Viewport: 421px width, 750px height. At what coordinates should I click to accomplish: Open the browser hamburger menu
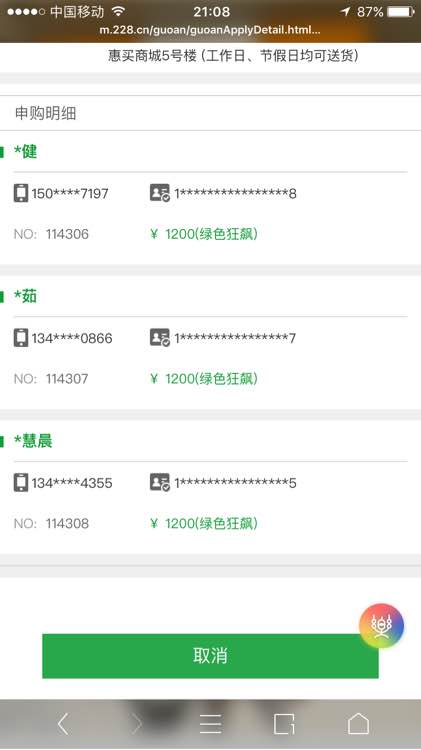[210, 724]
